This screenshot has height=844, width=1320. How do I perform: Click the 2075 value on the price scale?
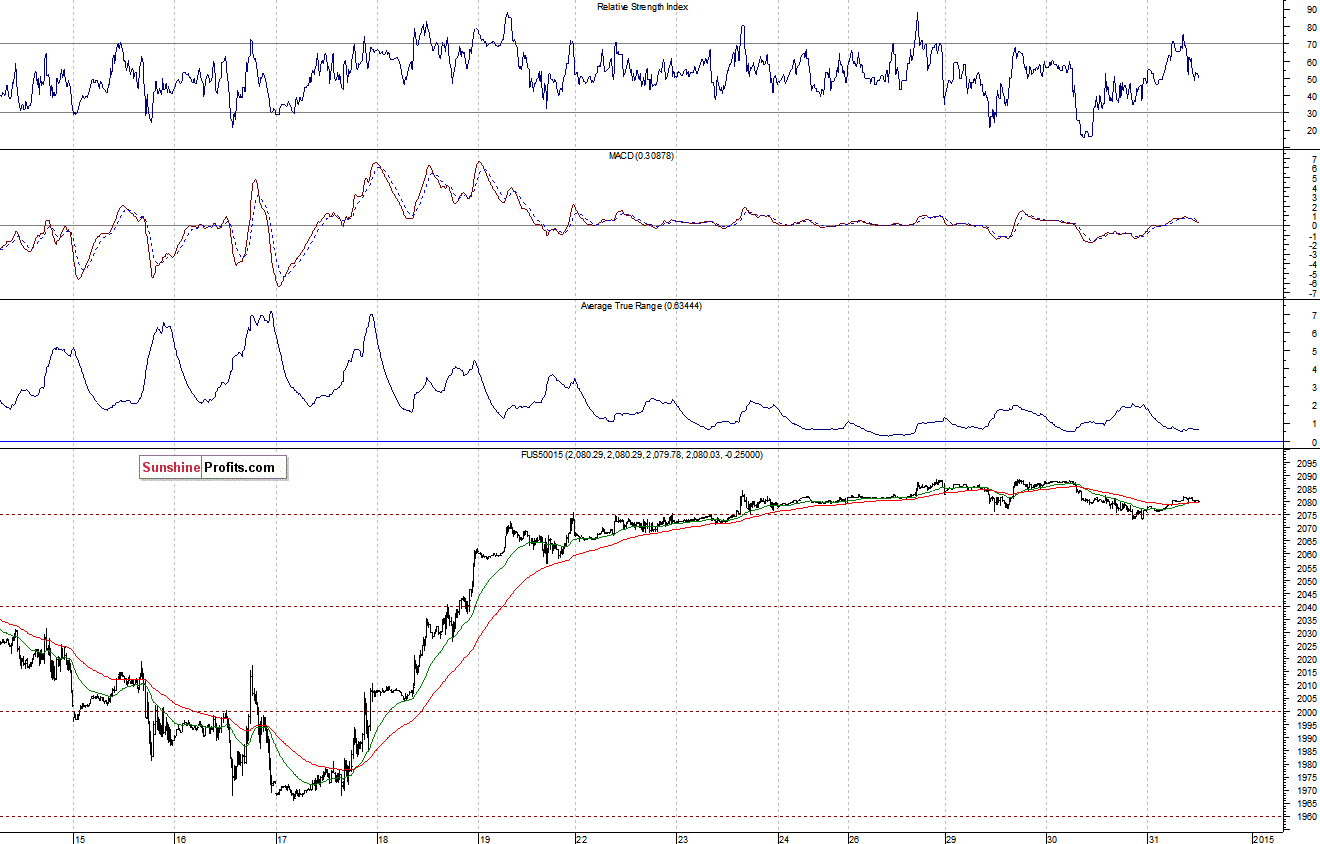pos(1305,516)
